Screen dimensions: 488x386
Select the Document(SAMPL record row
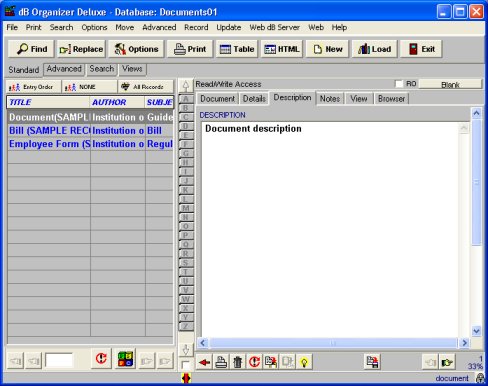click(x=90, y=117)
